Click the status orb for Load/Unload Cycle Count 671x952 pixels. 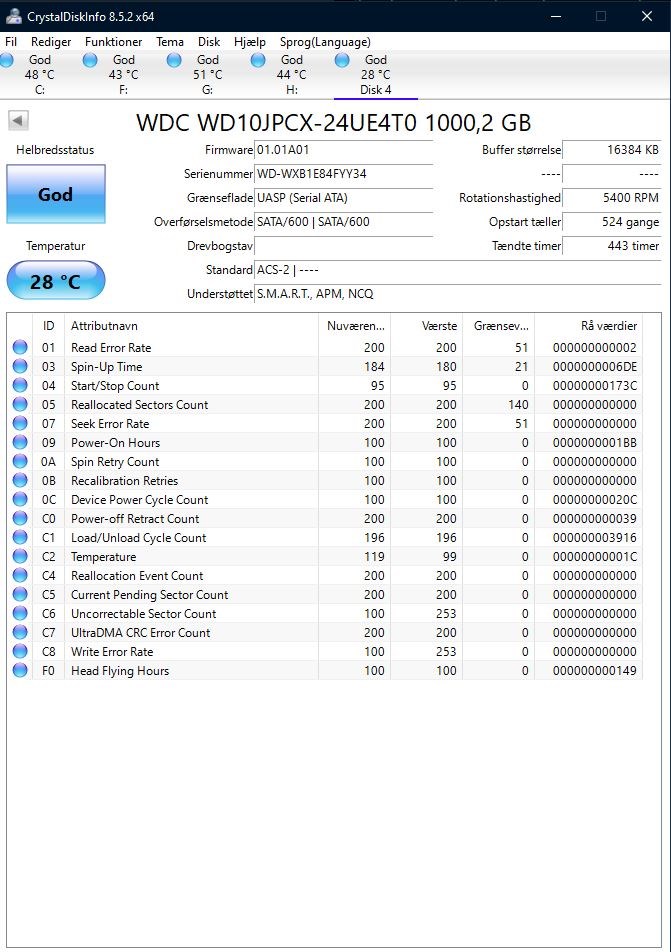pyautogui.click(x=20, y=537)
